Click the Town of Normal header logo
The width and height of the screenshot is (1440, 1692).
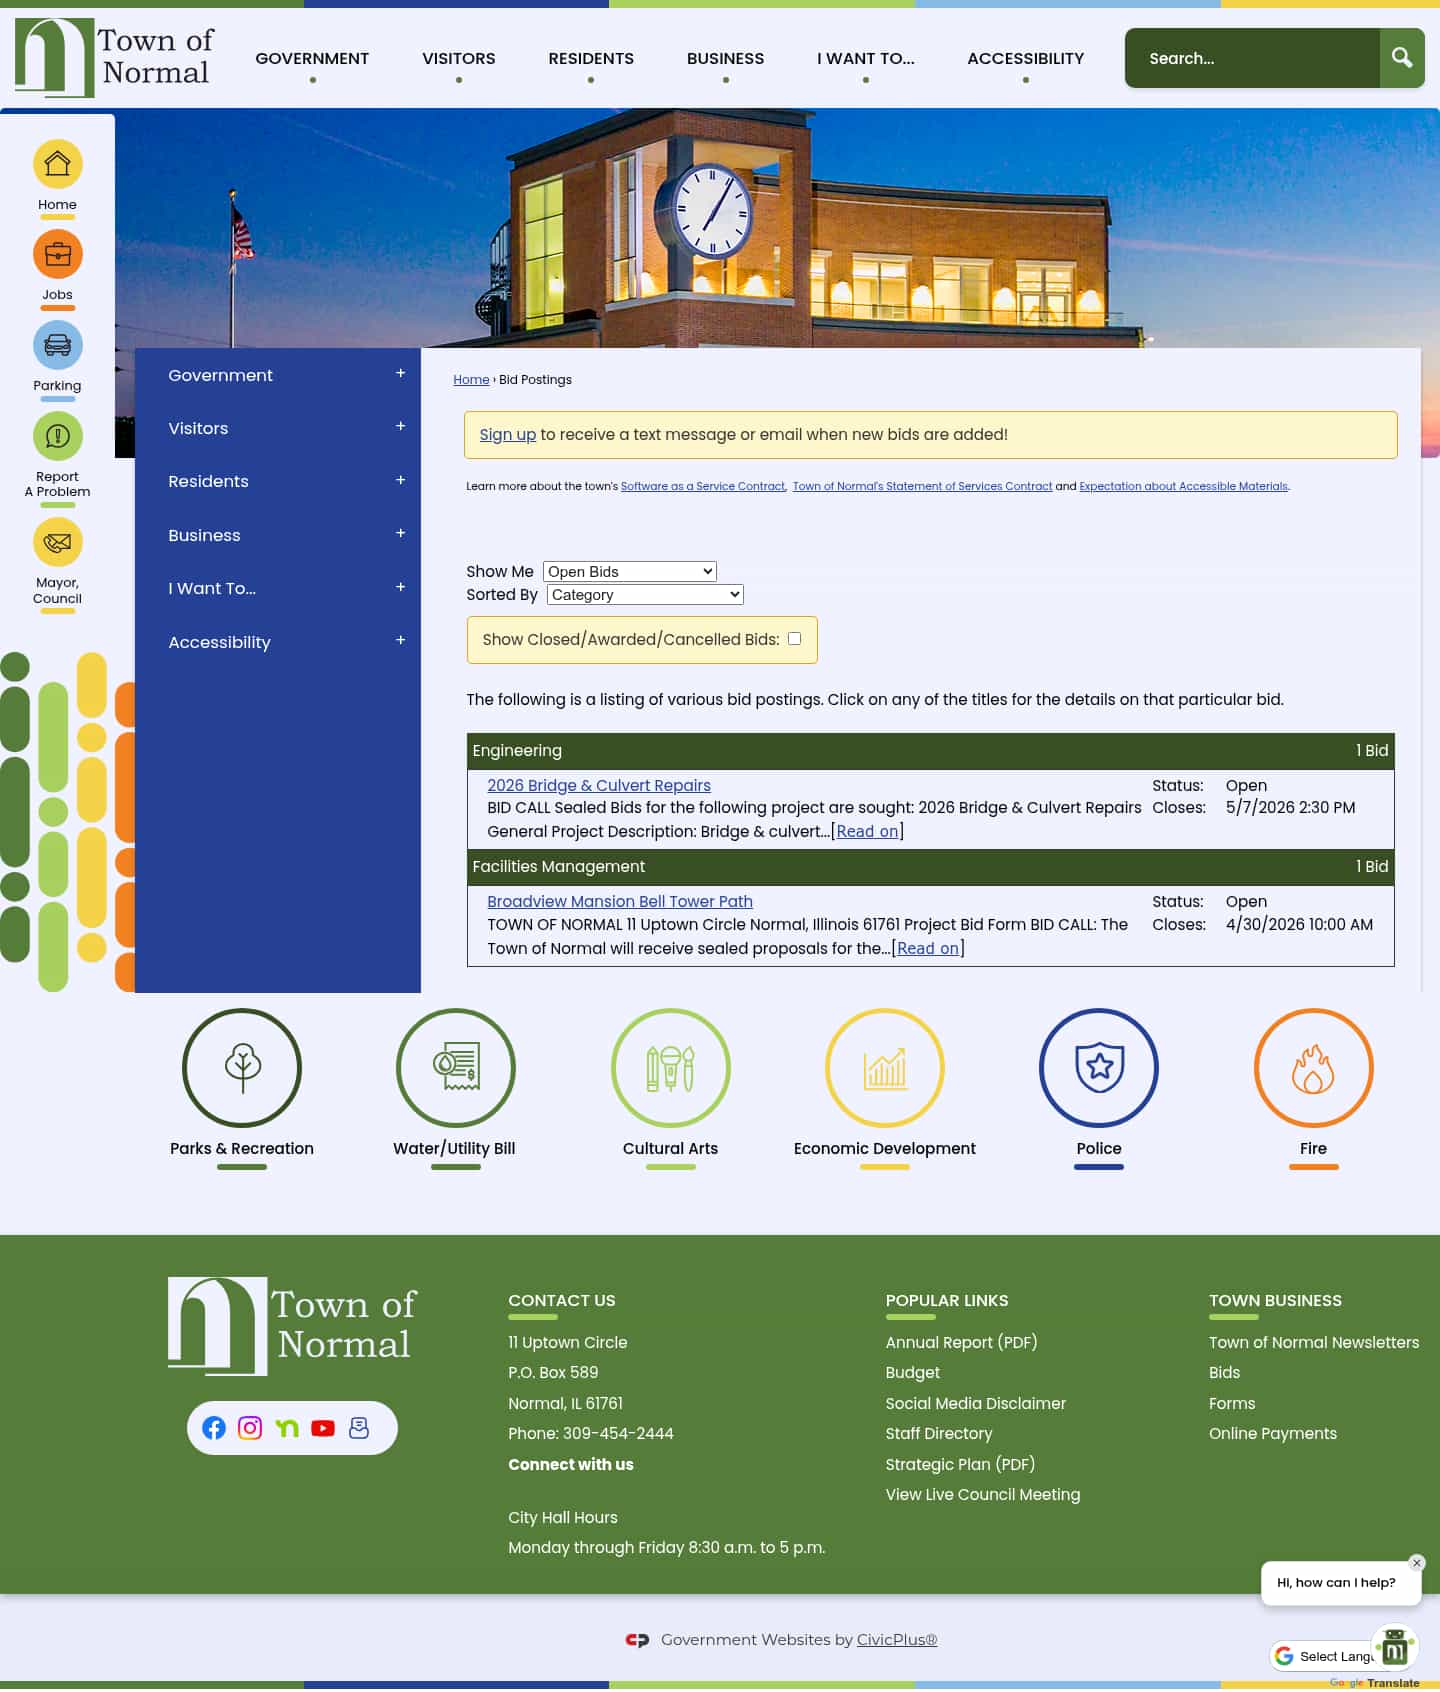(114, 57)
